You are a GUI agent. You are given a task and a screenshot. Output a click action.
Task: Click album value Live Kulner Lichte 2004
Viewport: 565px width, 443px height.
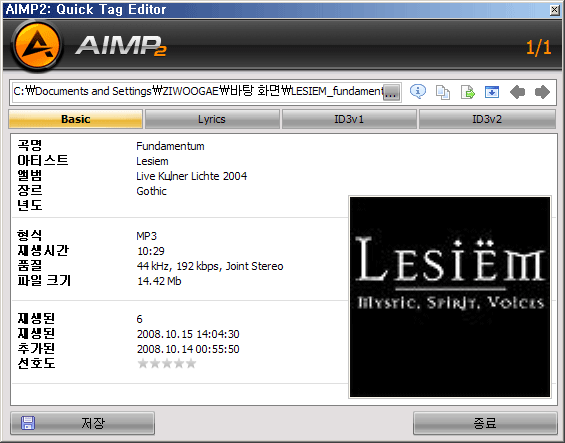pyautogui.click(x=191, y=176)
